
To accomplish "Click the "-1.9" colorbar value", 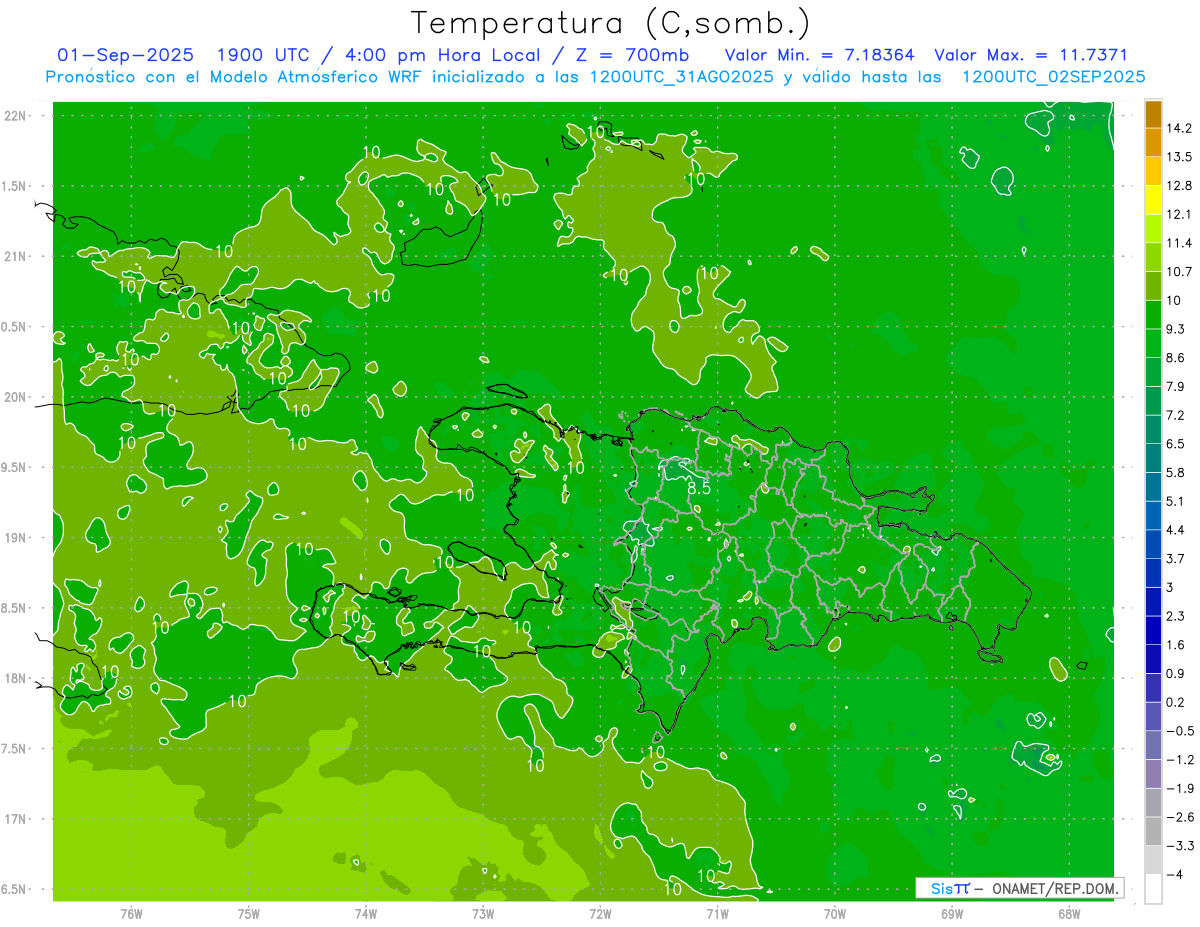I will pyautogui.click(x=1179, y=788).
